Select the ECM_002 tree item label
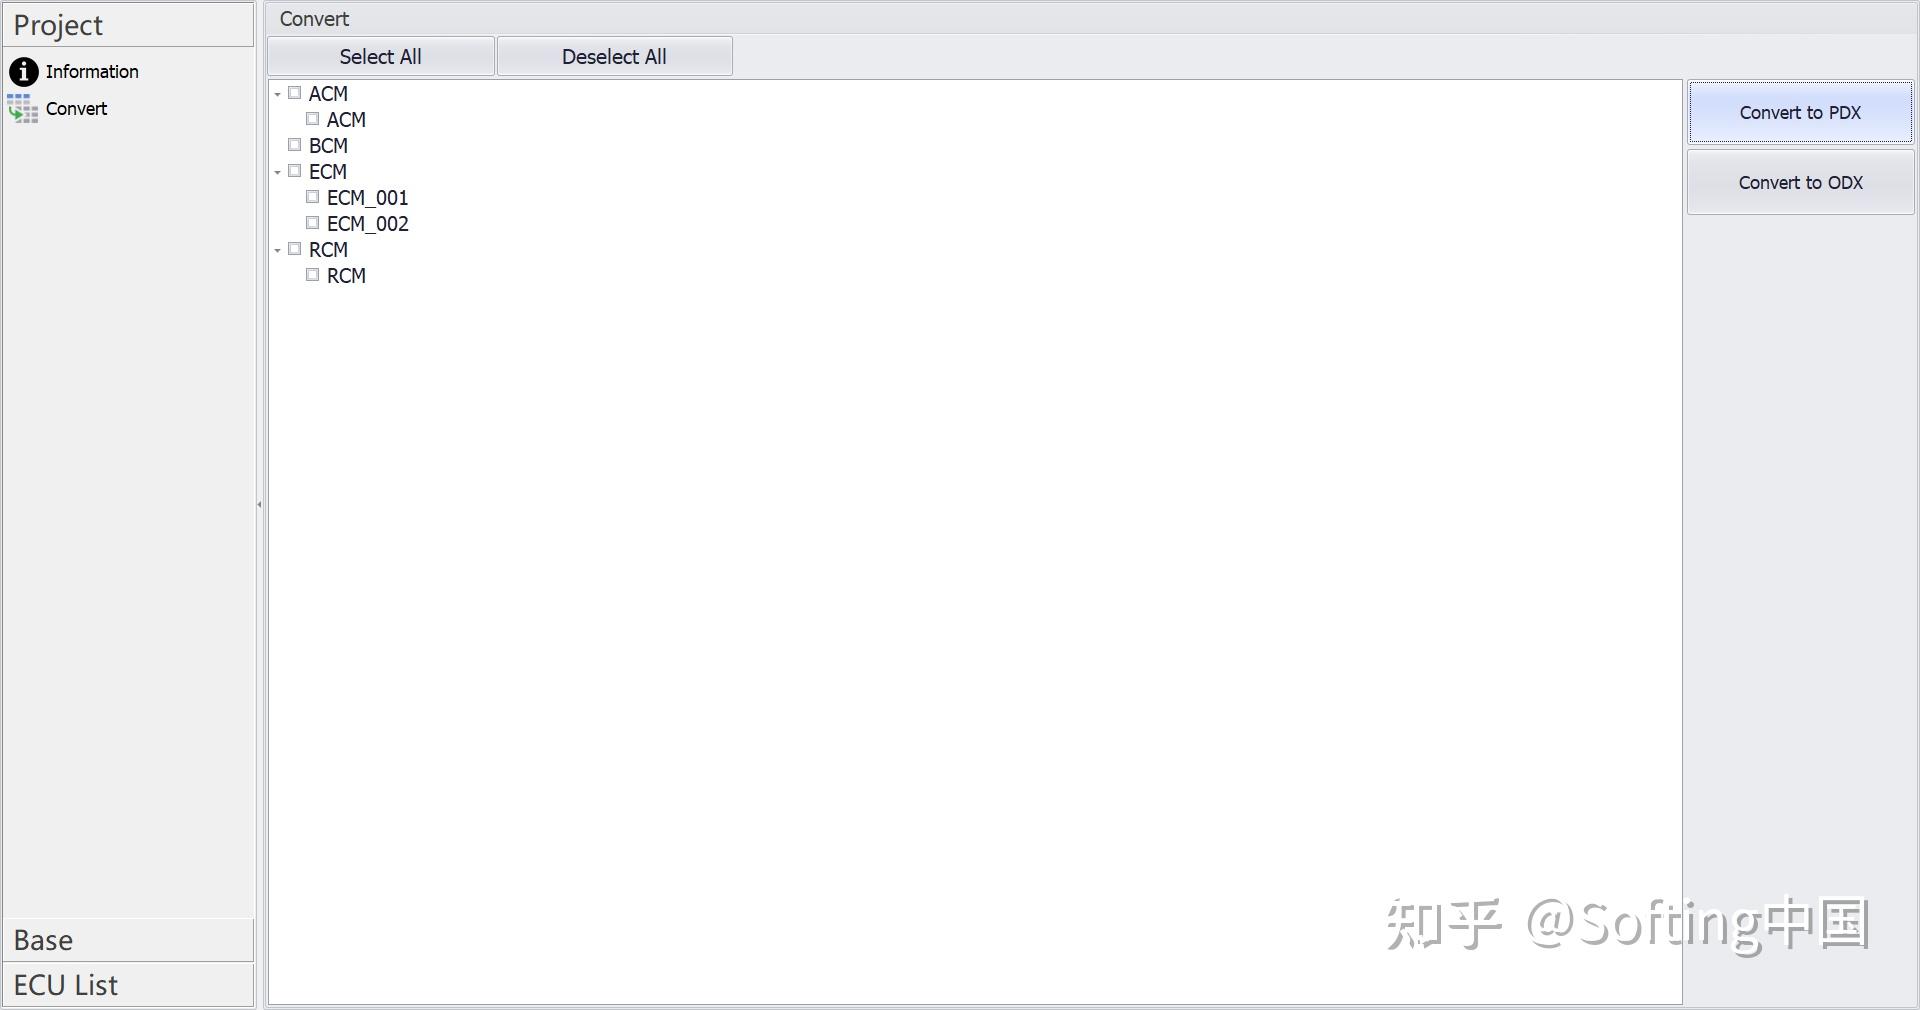1920x1010 pixels. 366,222
